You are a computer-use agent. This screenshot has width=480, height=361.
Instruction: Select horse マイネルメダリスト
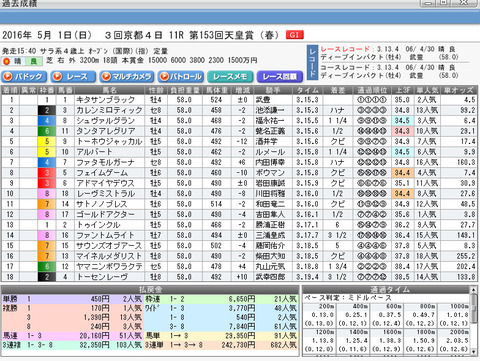coord(109,256)
